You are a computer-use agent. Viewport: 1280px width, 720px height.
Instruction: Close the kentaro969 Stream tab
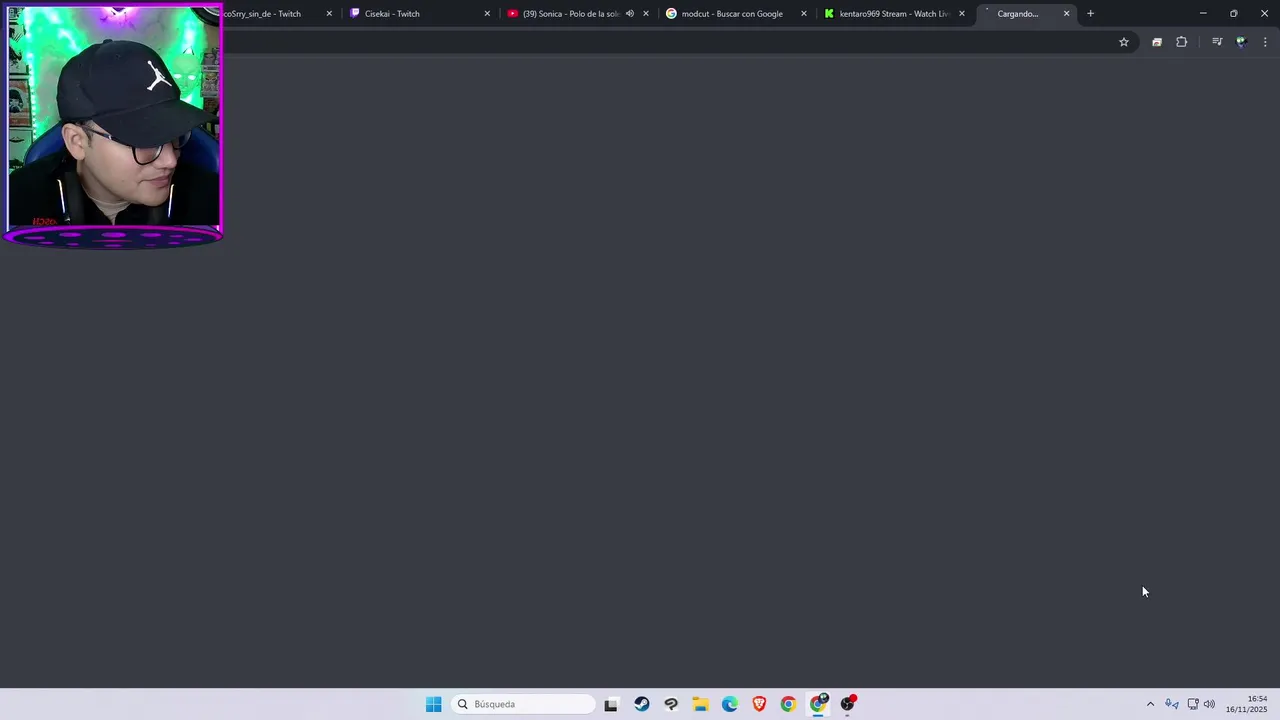click(x=962, y=14)
